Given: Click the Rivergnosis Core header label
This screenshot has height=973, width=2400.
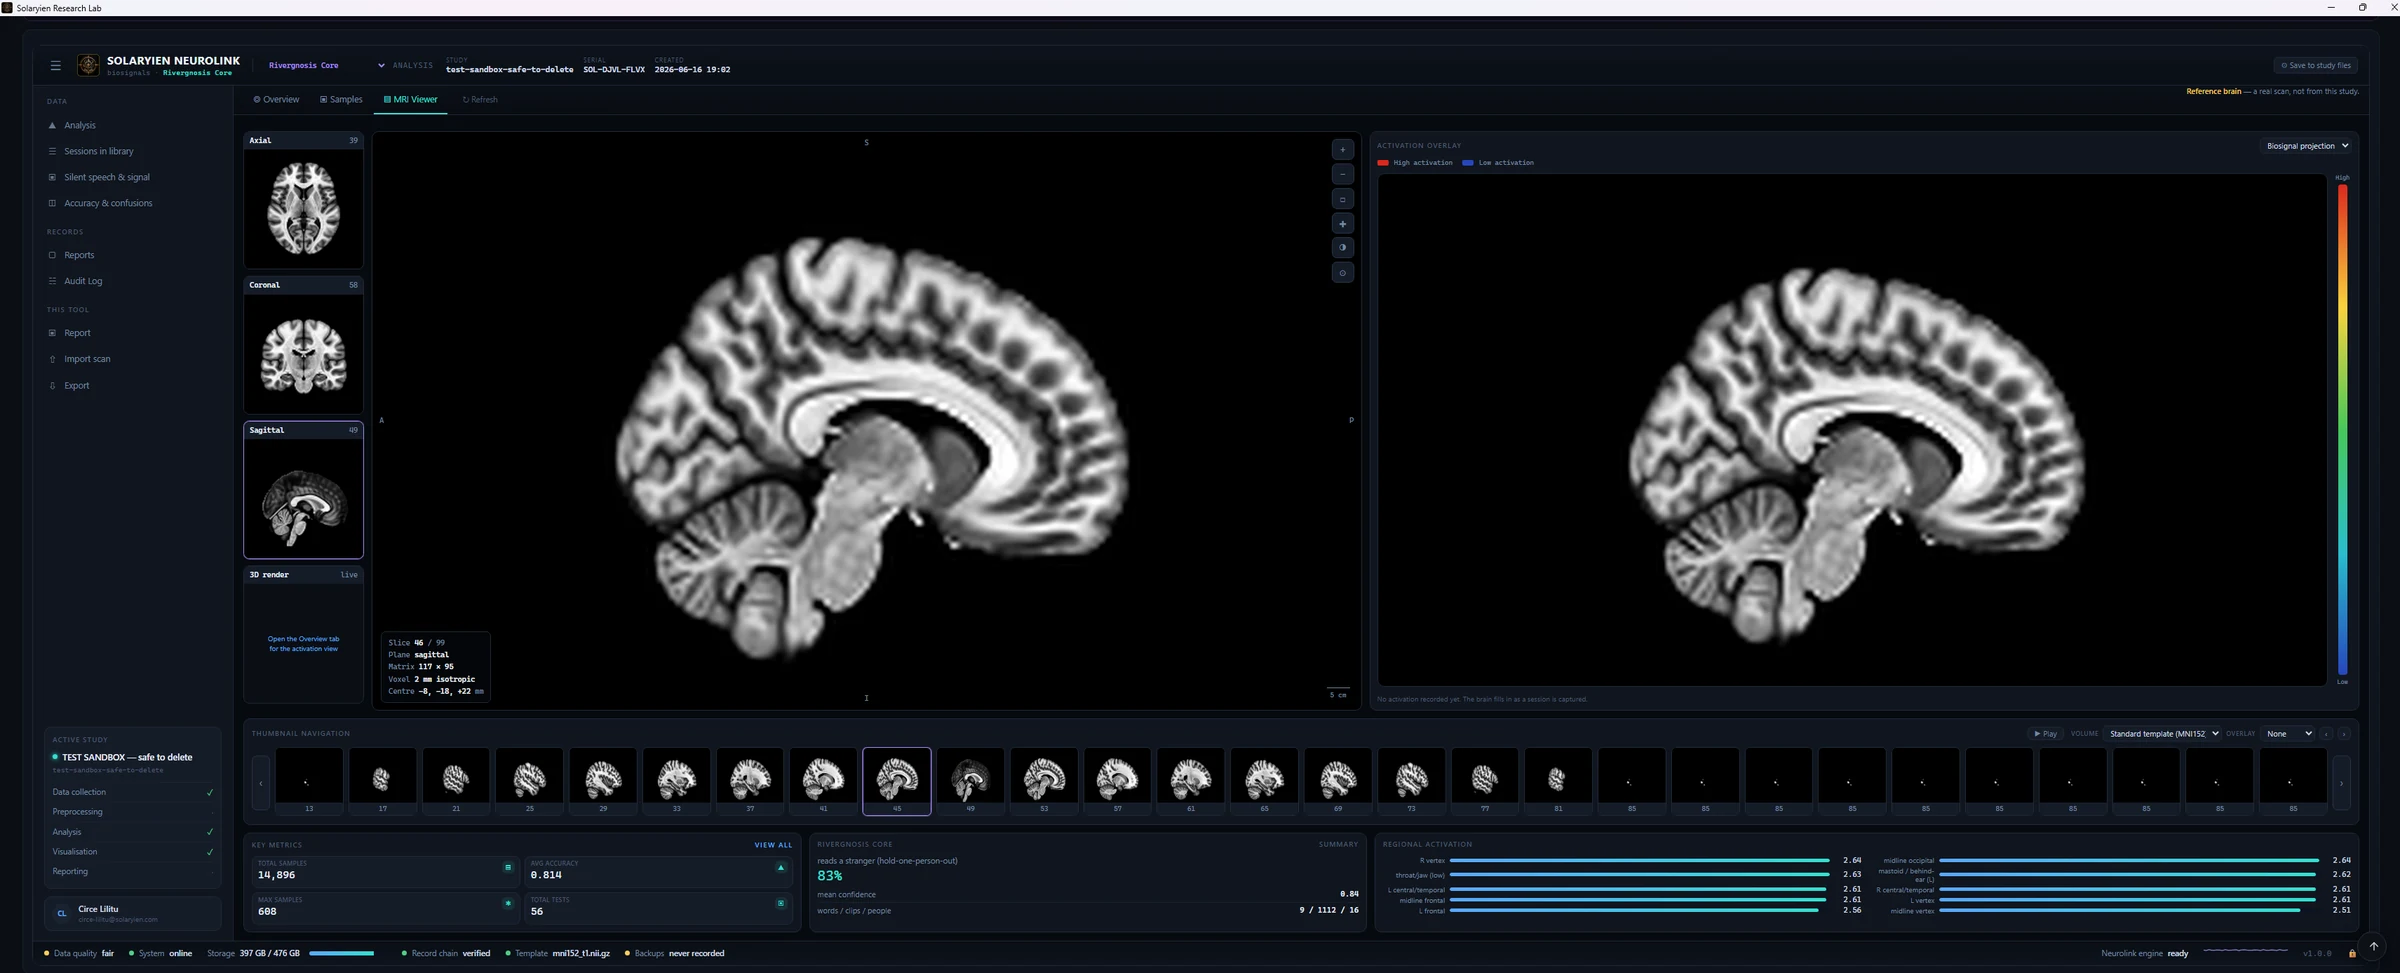Looking at the screenshot, I should 303,65.
